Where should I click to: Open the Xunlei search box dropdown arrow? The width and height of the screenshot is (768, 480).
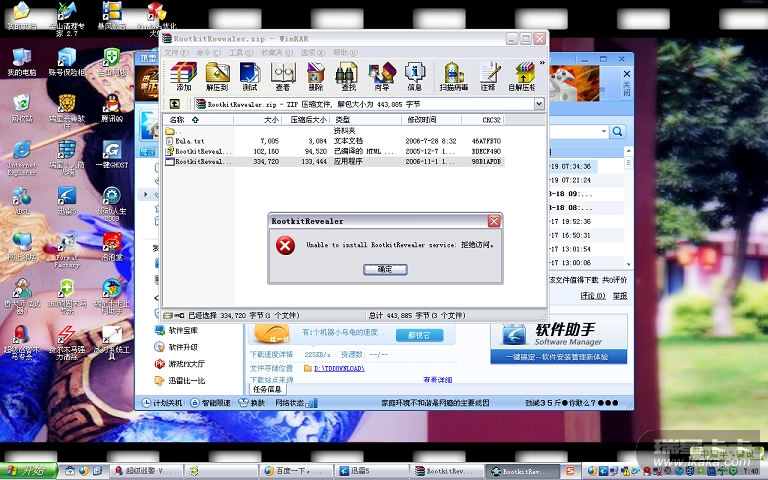[603, 131]
